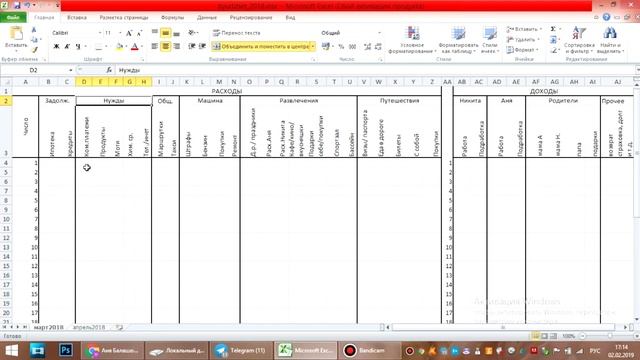
Task: Click in the formula bar showing Нужды
Action: pos(376,70)
